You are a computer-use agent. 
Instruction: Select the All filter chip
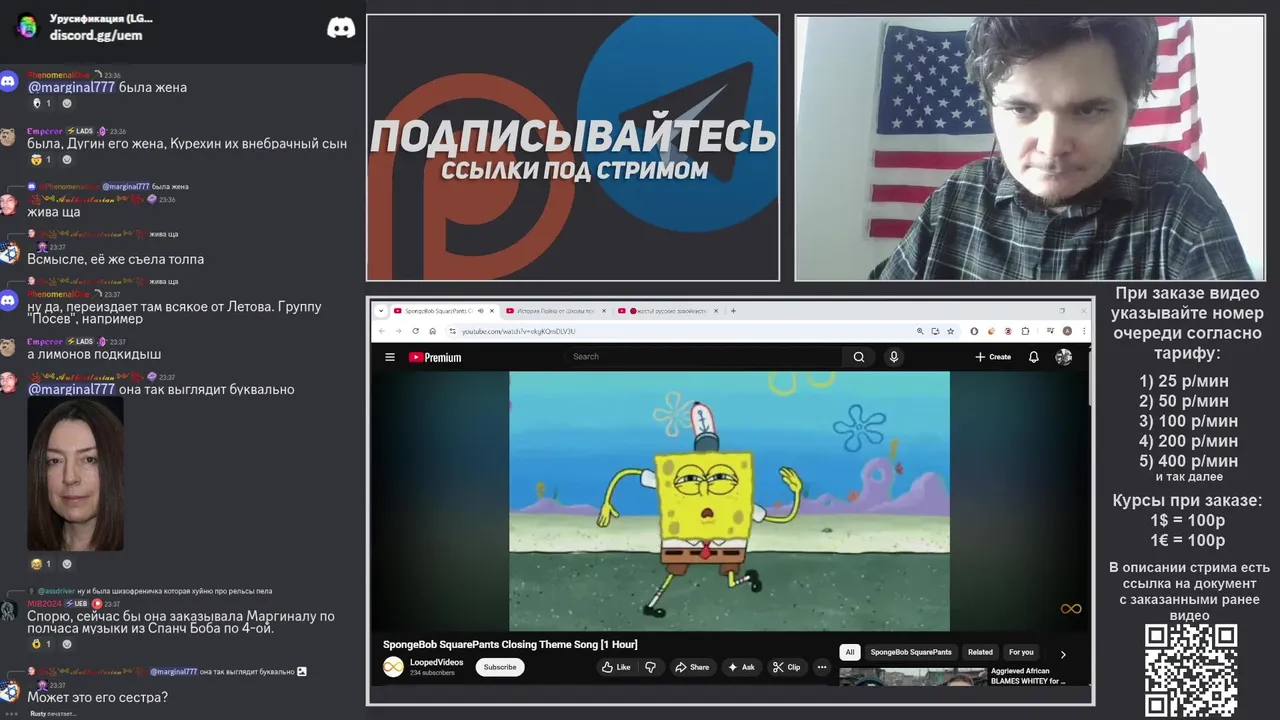[850, 652]
